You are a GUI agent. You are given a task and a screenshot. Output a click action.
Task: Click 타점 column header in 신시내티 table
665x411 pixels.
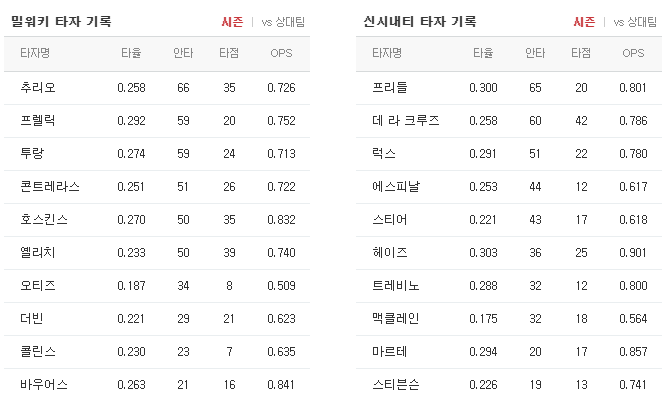click(581, 53)
